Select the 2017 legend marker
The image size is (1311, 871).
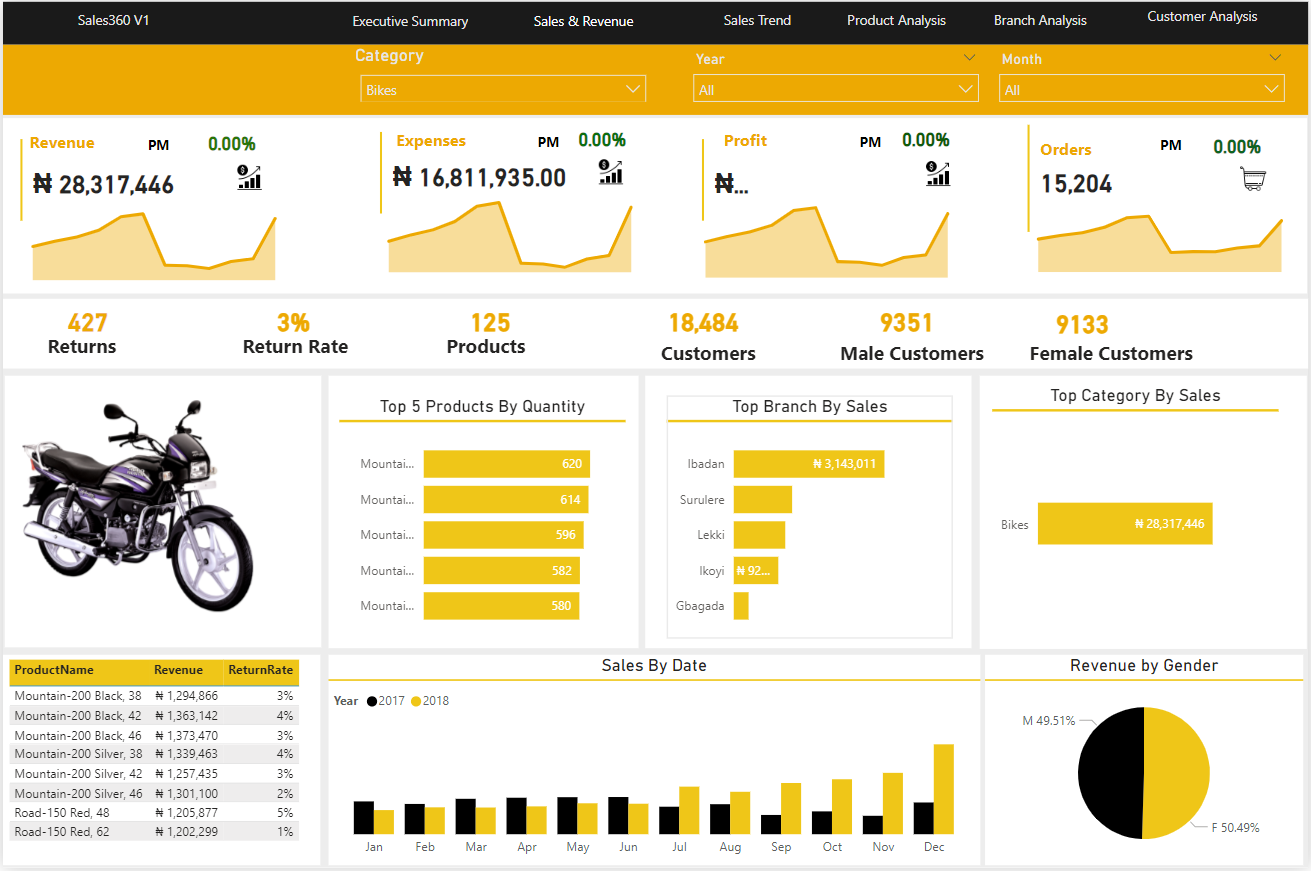(372, 701)
